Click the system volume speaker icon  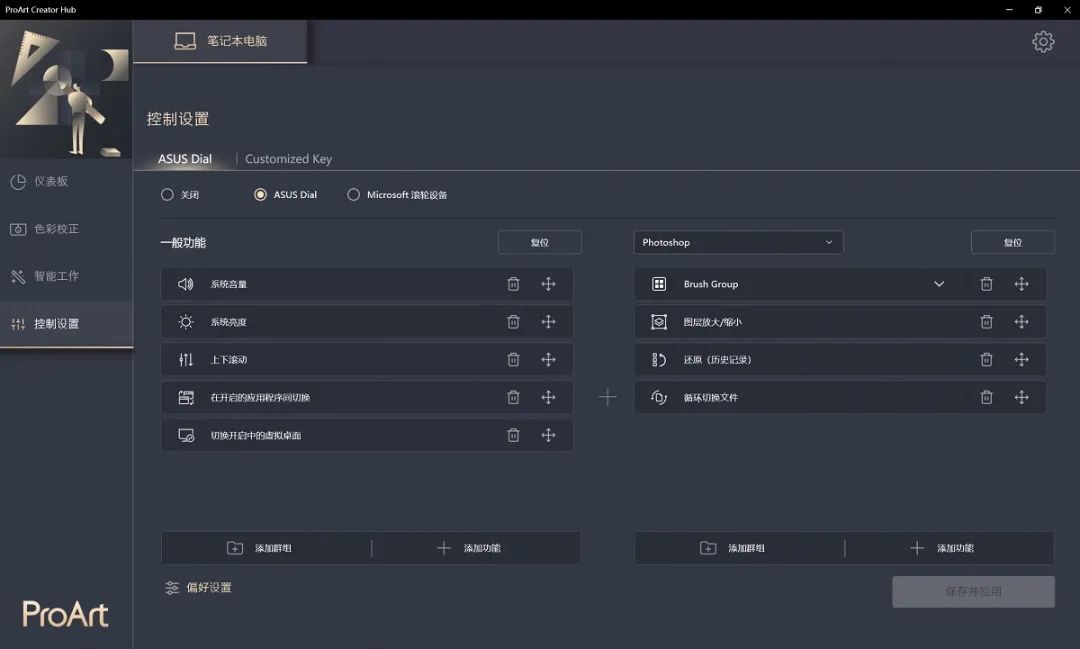click(x=185, y=284)
